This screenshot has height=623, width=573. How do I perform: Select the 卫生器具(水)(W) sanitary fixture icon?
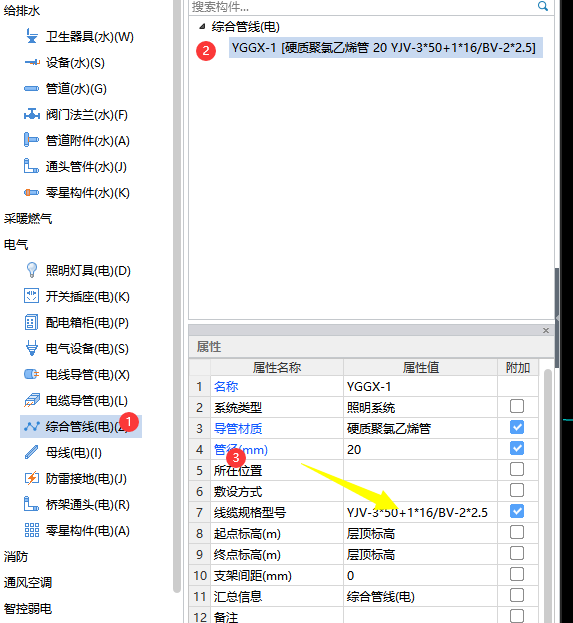[x=32, y=37]
